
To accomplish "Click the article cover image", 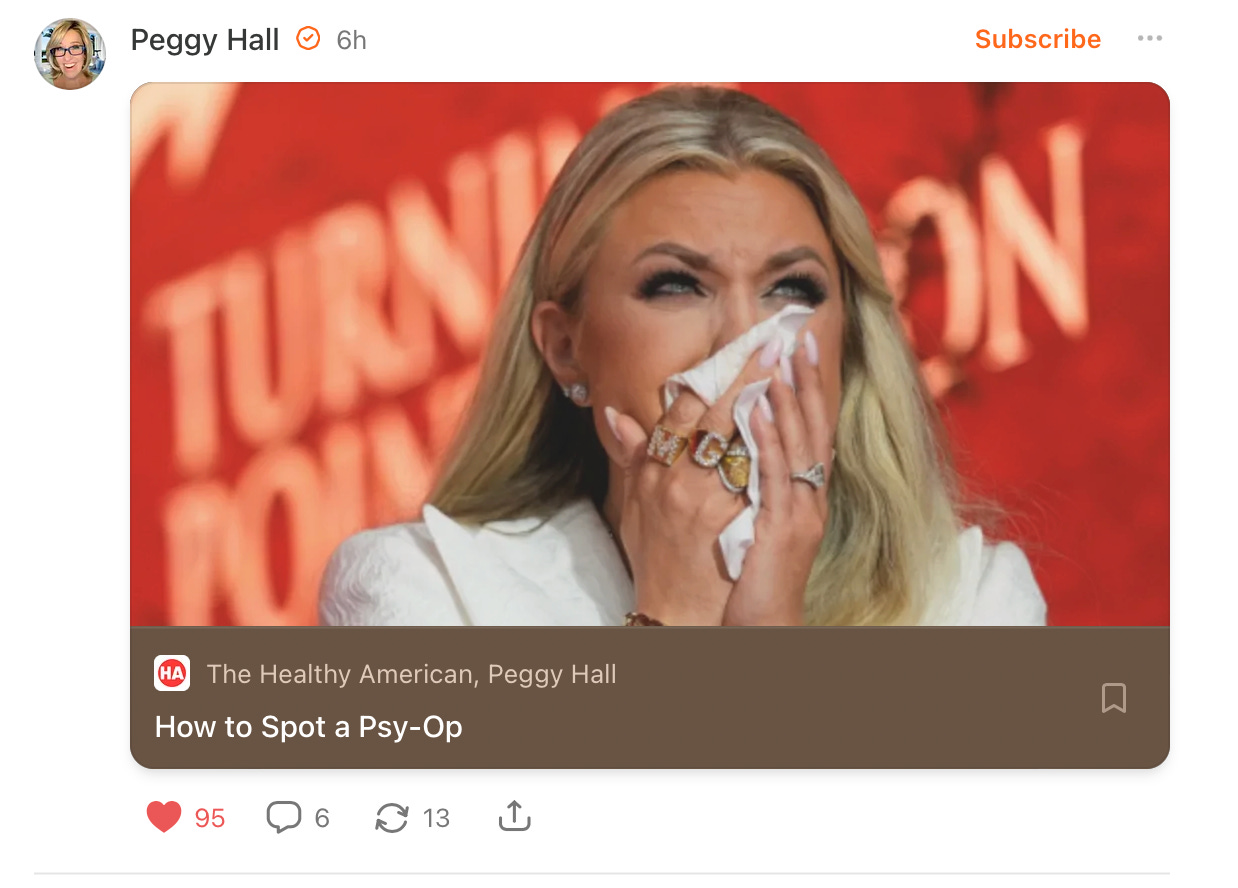I will pyautogui.click(x=650, y=354).
